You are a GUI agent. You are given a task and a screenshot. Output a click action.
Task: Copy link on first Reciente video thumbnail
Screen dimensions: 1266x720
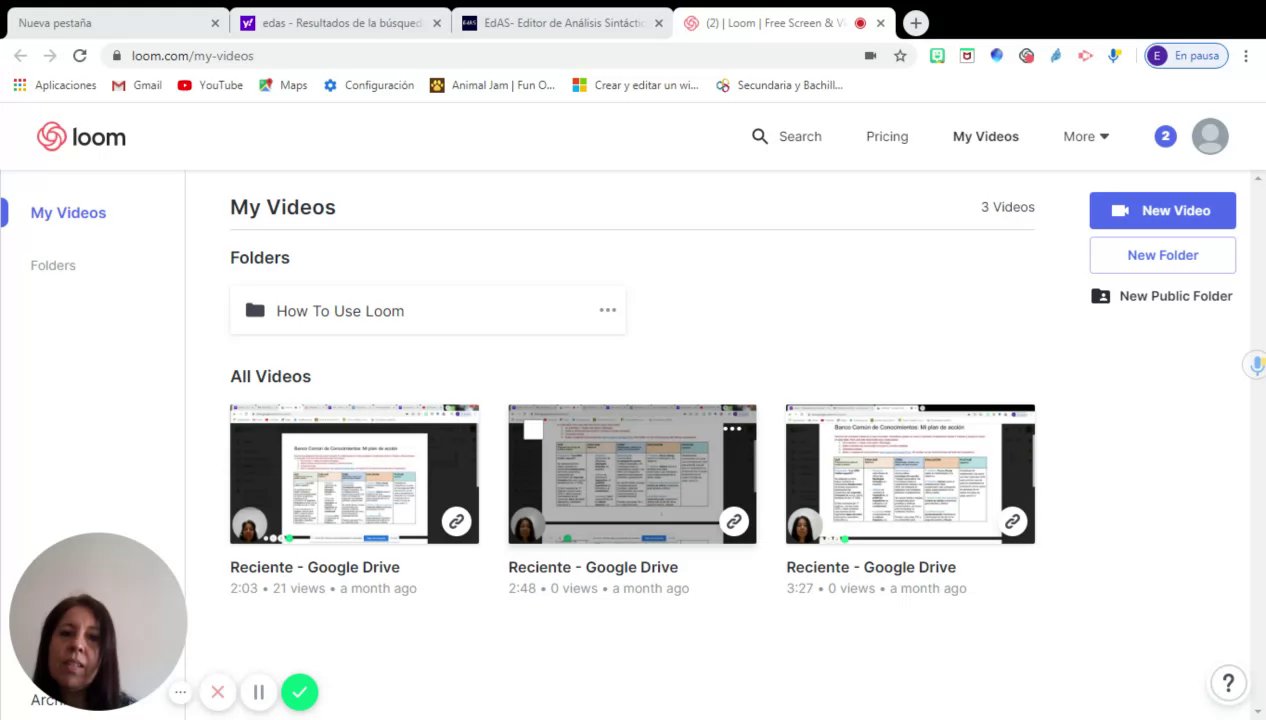(457, 521)
